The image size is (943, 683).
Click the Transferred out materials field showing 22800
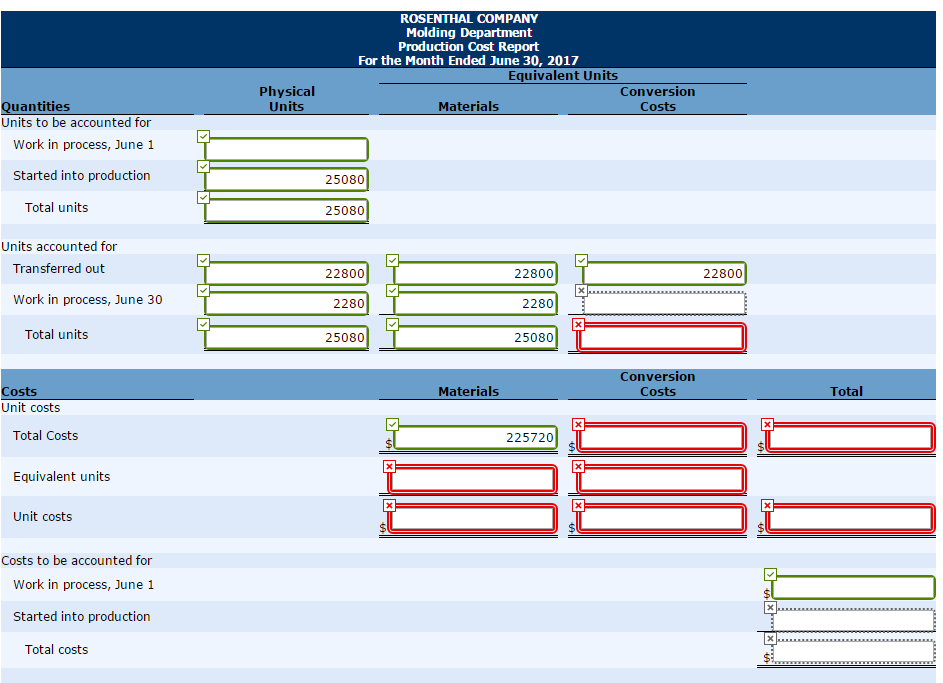(476, 273)
